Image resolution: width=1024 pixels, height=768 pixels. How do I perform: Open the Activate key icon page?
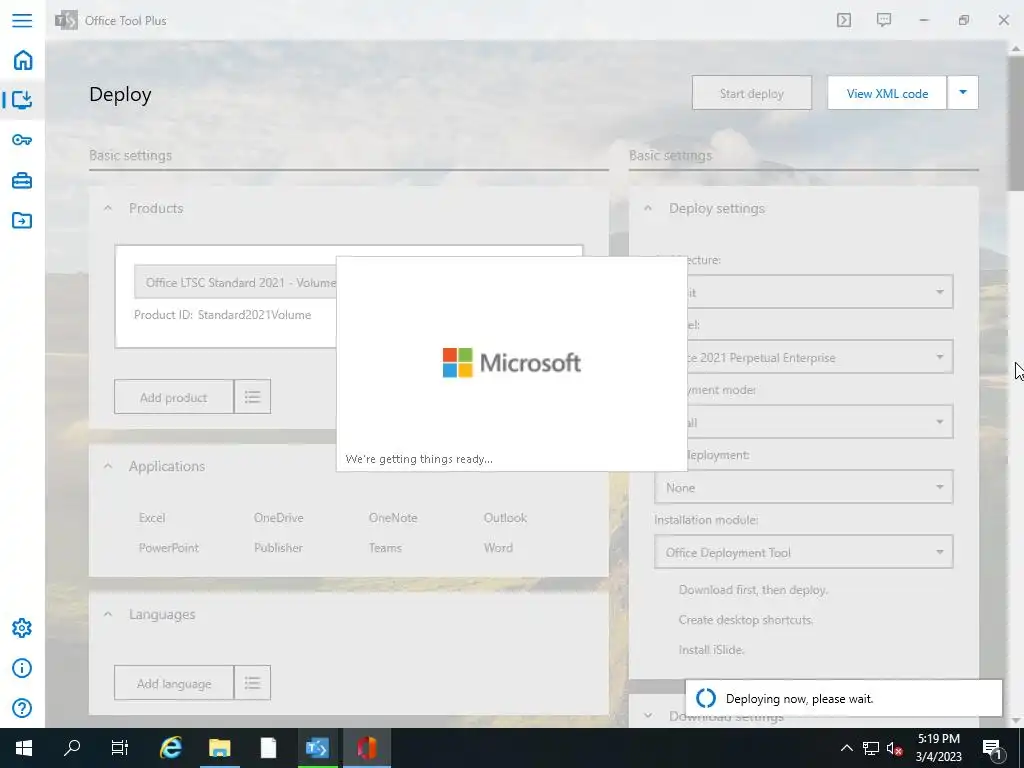pos(22,140)
